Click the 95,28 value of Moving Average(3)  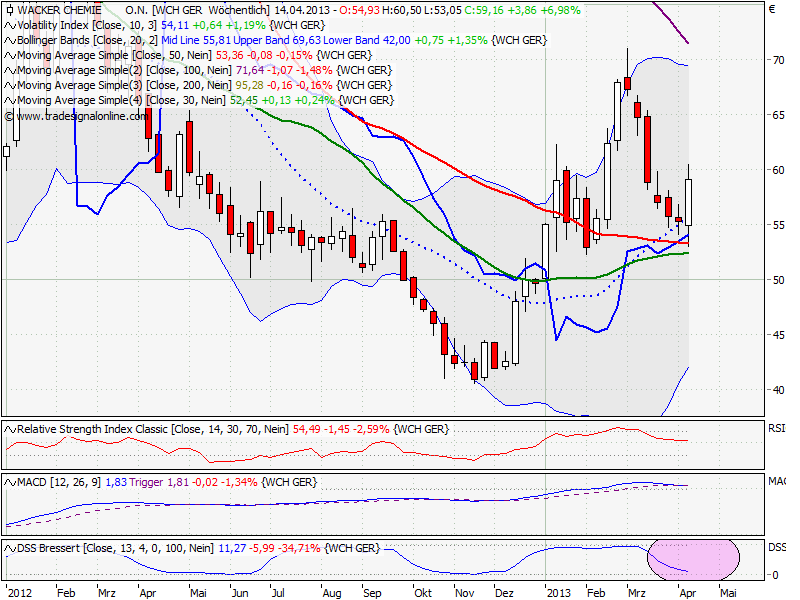[250, 85]
